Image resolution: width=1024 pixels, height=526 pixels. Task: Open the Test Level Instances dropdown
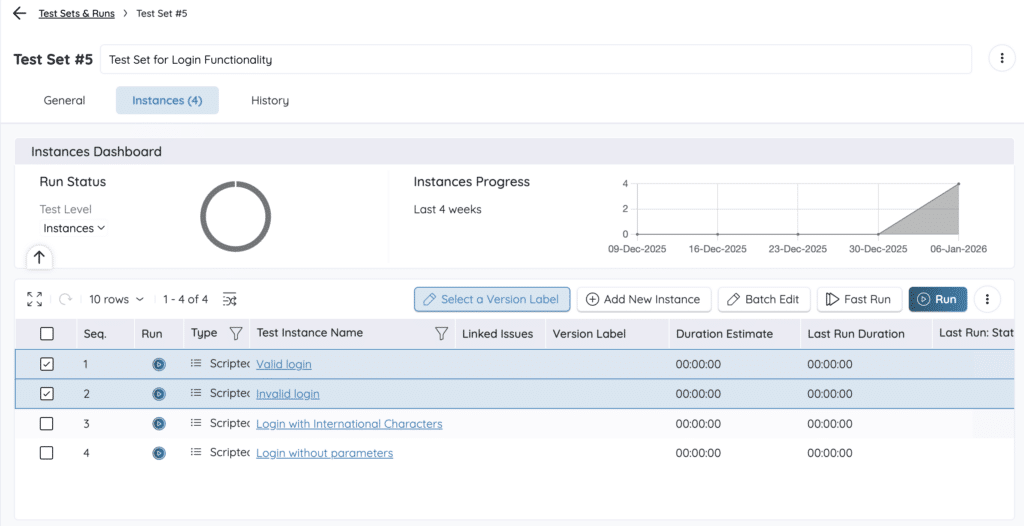click(74, 228)
